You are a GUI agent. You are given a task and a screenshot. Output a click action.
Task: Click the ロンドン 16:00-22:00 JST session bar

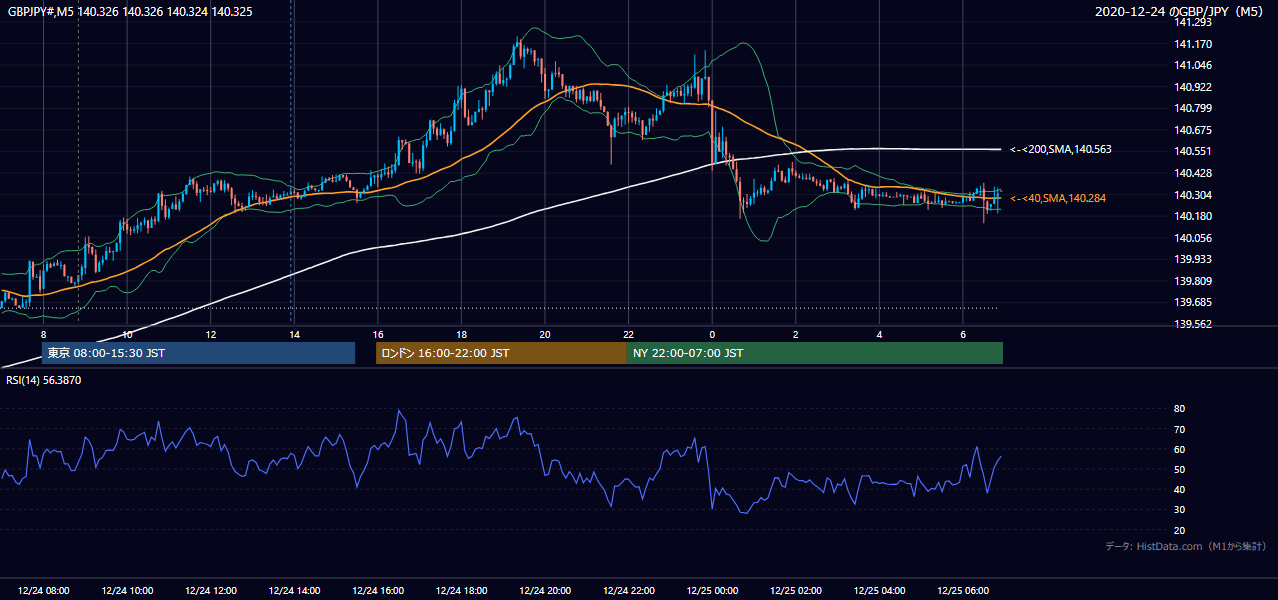(x=501, y=353)
